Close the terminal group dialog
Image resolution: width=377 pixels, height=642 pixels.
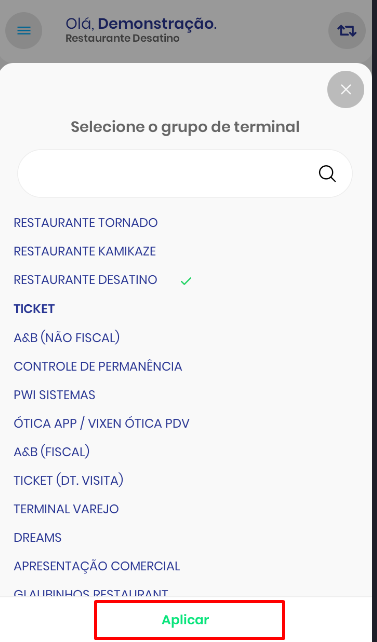click(345, 90)
